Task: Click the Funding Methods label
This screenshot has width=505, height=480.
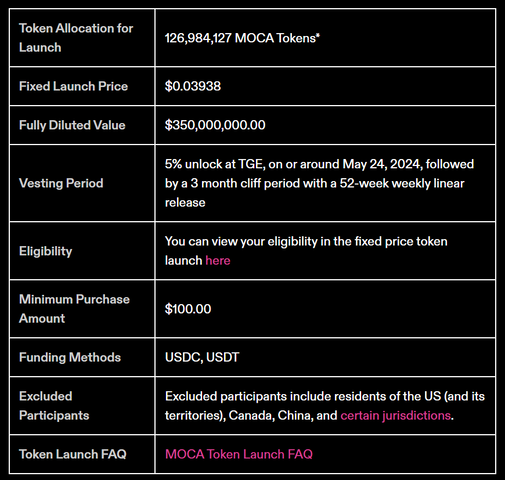Action: coord(70,357)
